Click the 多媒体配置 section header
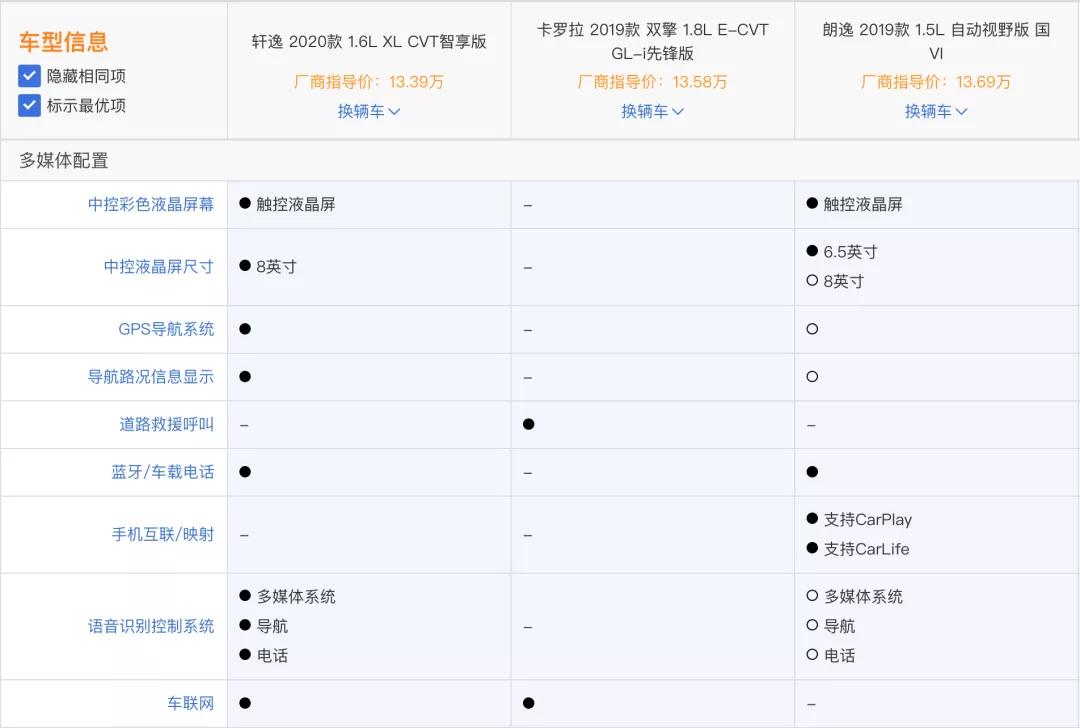The height and width of the screenshot is (728, 1080). 64,160
